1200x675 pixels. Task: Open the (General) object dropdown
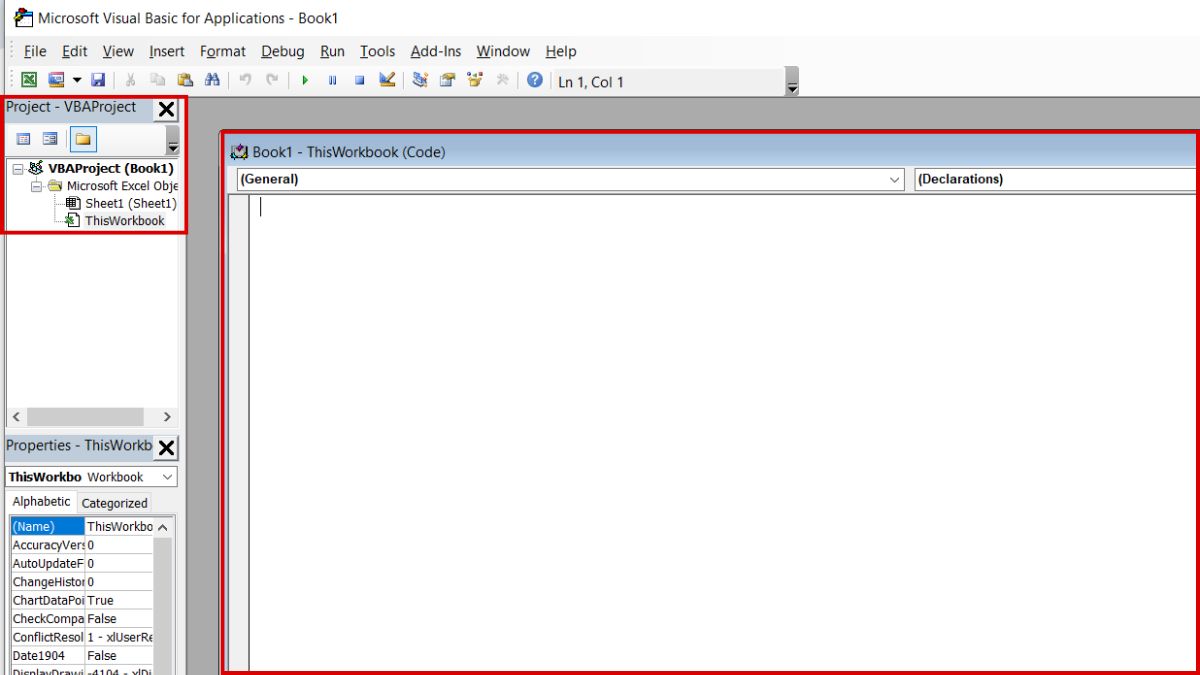(x=570, y=179)
